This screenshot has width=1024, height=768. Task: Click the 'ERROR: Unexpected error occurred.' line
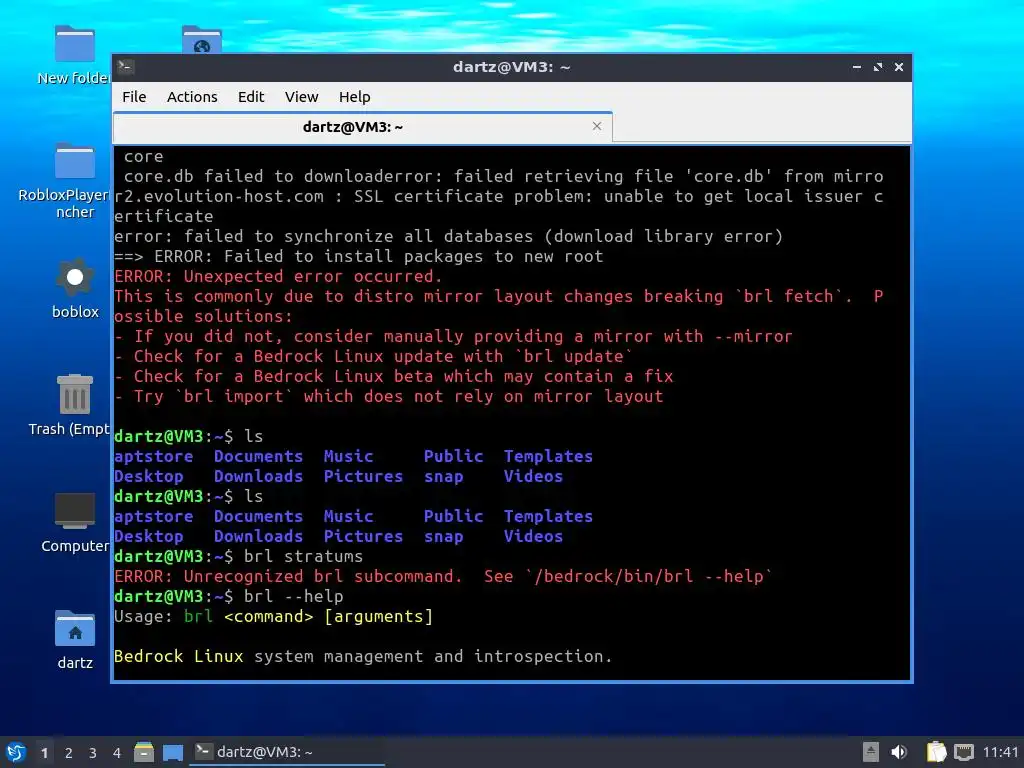click(x=278, y=276)
